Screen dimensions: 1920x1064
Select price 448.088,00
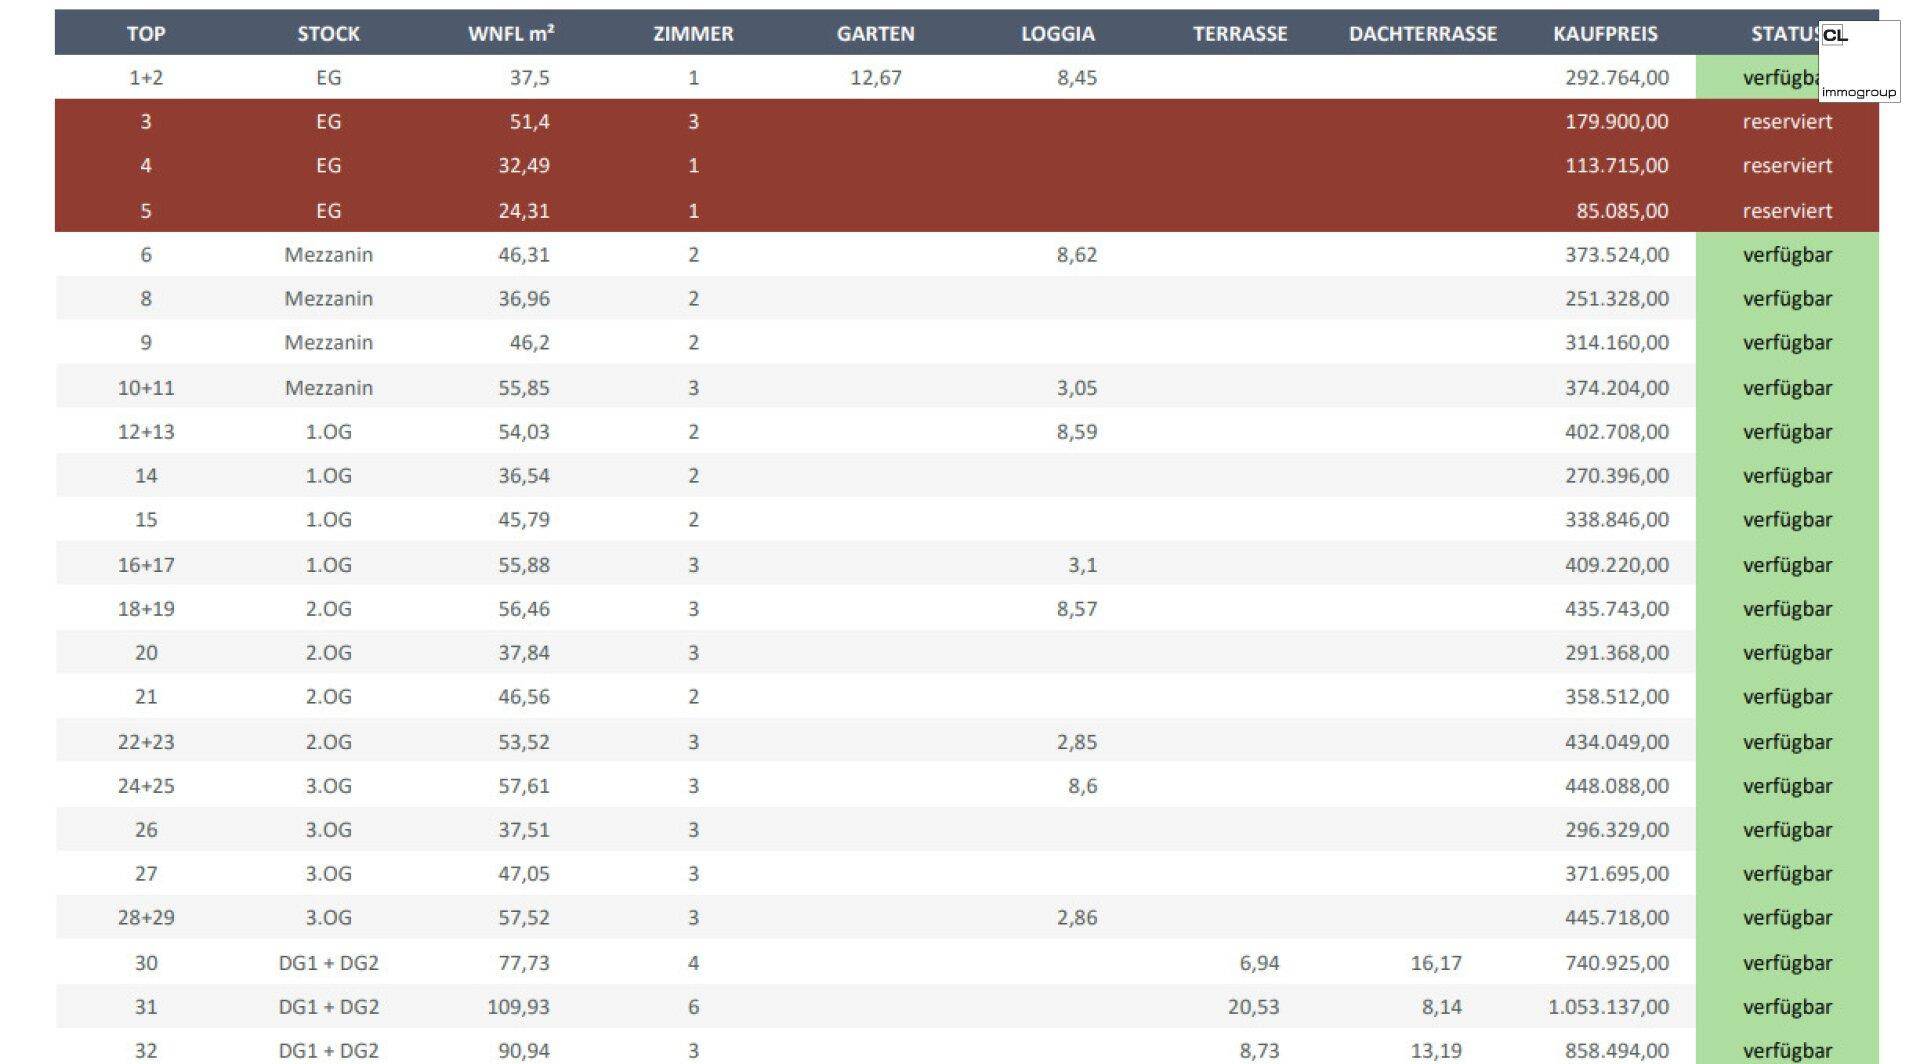[x=1617, y=786]
